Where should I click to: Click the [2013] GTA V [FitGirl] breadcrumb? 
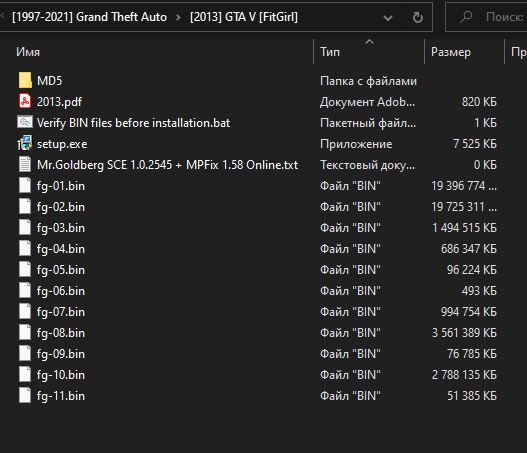click(244, 17)
